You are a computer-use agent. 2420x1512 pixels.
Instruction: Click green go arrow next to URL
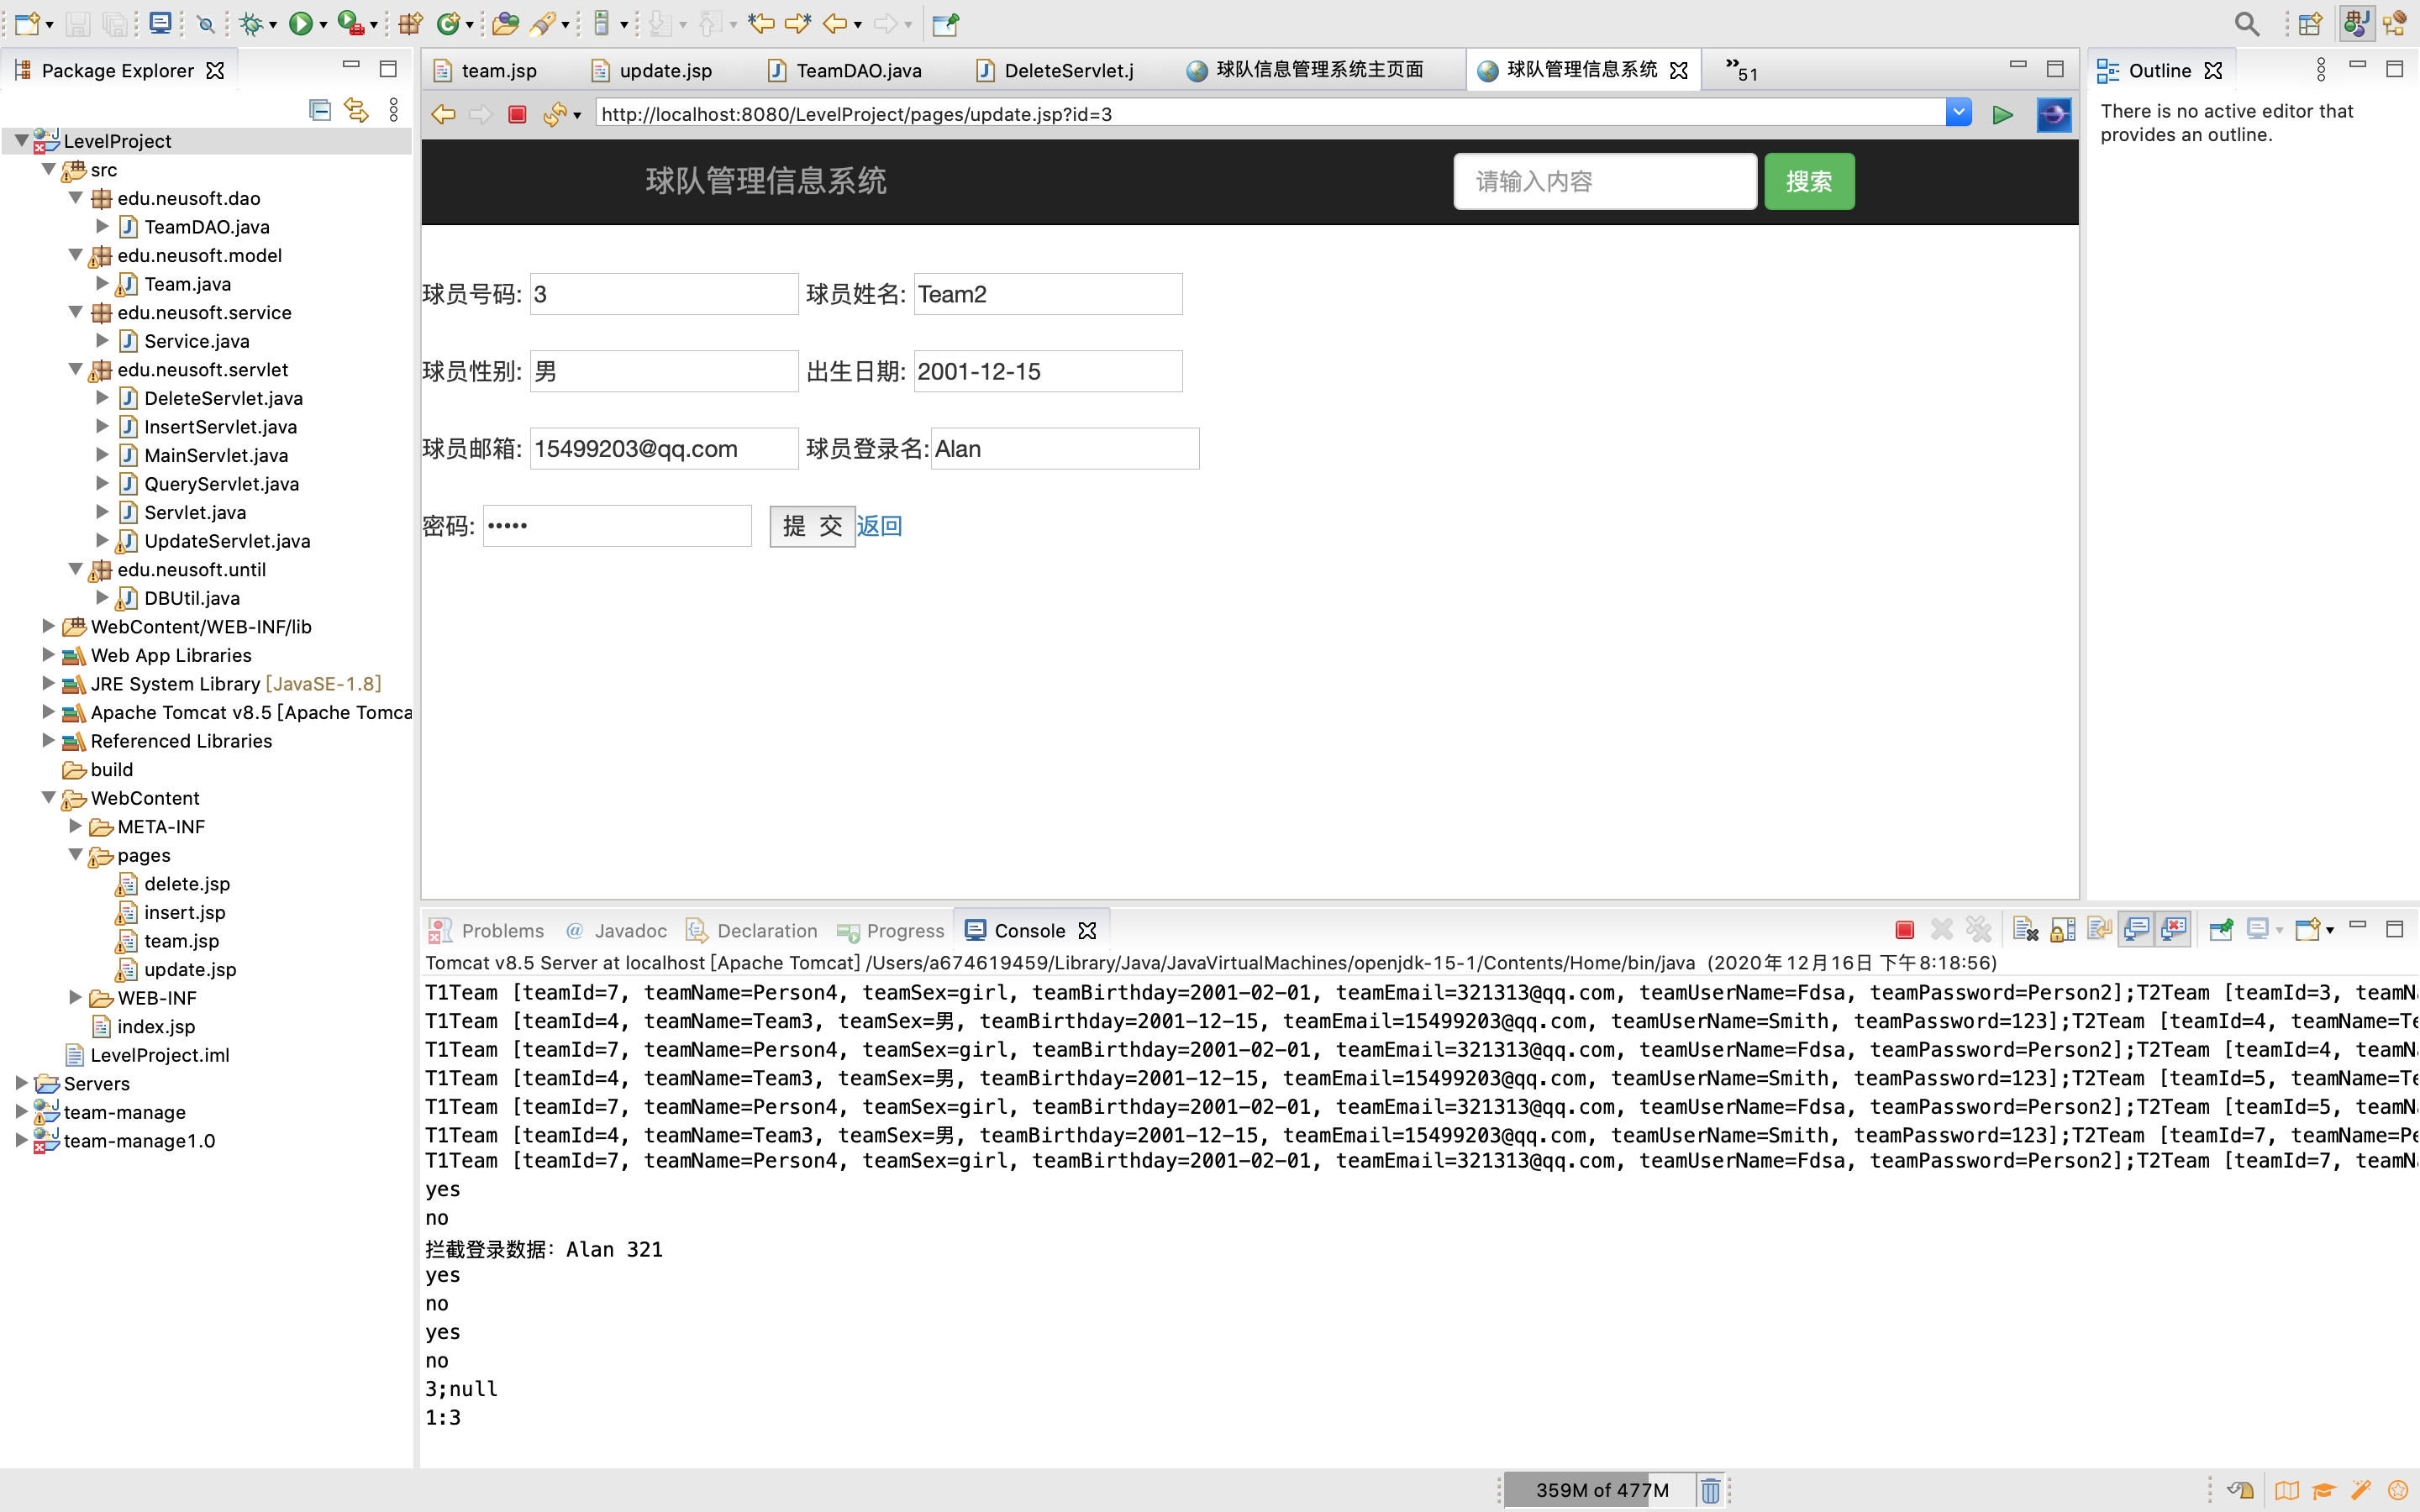coord(2002,114)
